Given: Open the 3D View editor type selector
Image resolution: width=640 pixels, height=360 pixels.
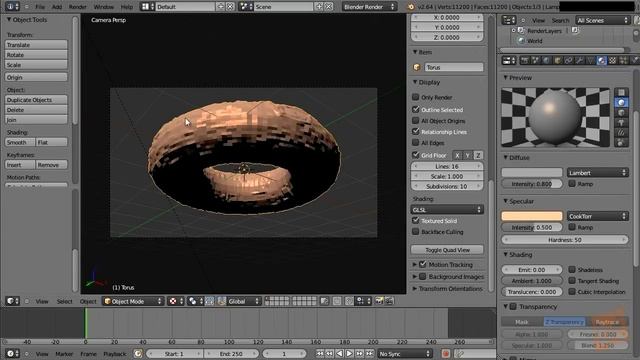Looking at the screenshot, I should pyautogui.click(x=13, y=301).
